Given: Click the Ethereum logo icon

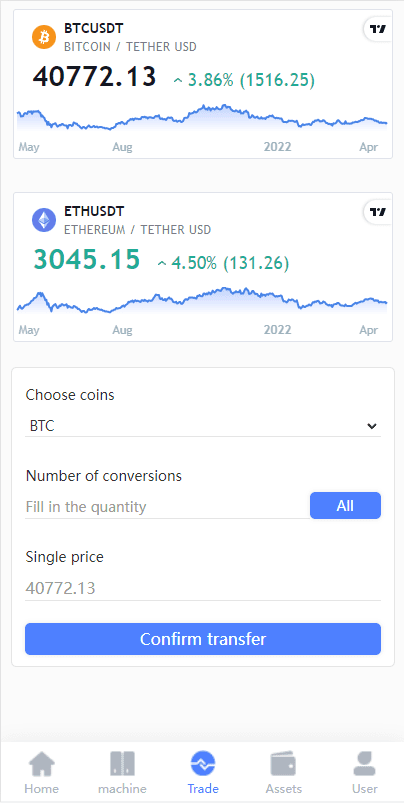Looking at the screenshot, I should (x=44, y=221).
